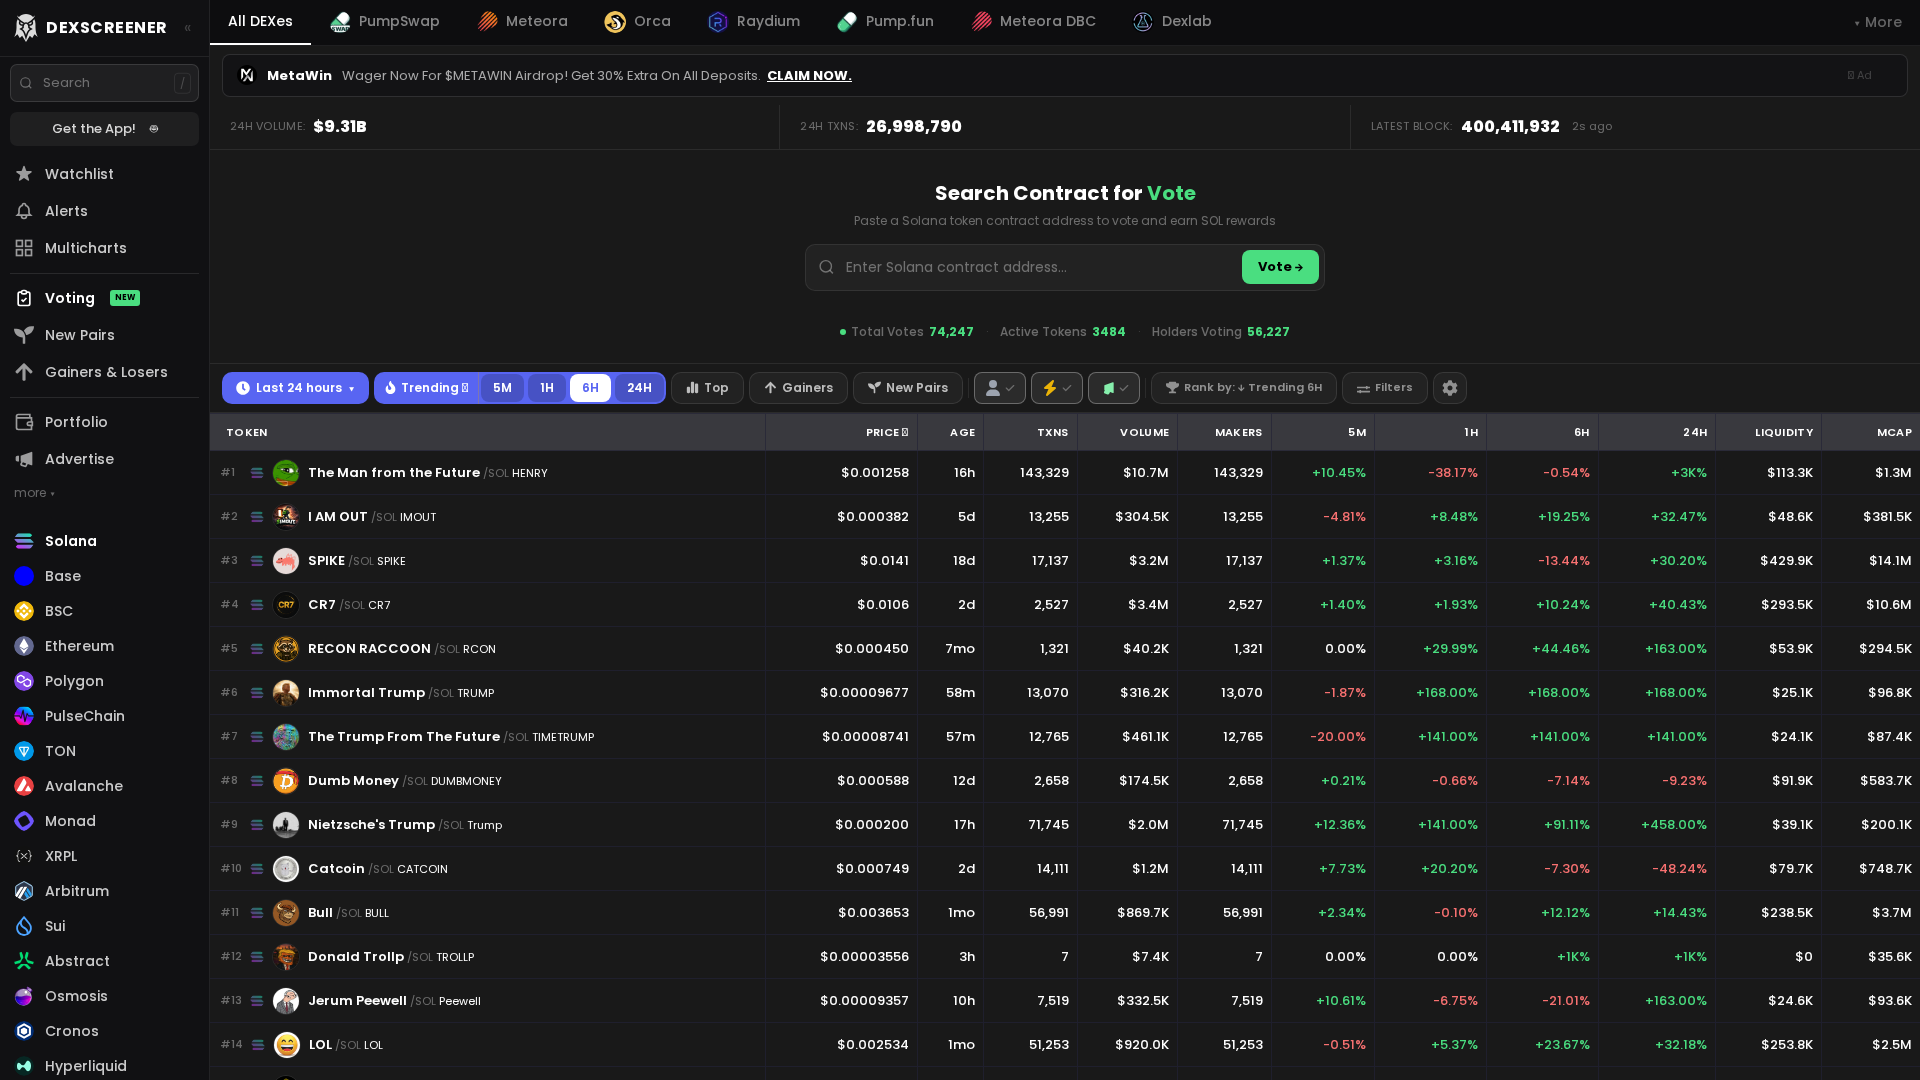
Task: Toggle New Pairs filter in toolbar
Action: [x=908, y=388]
